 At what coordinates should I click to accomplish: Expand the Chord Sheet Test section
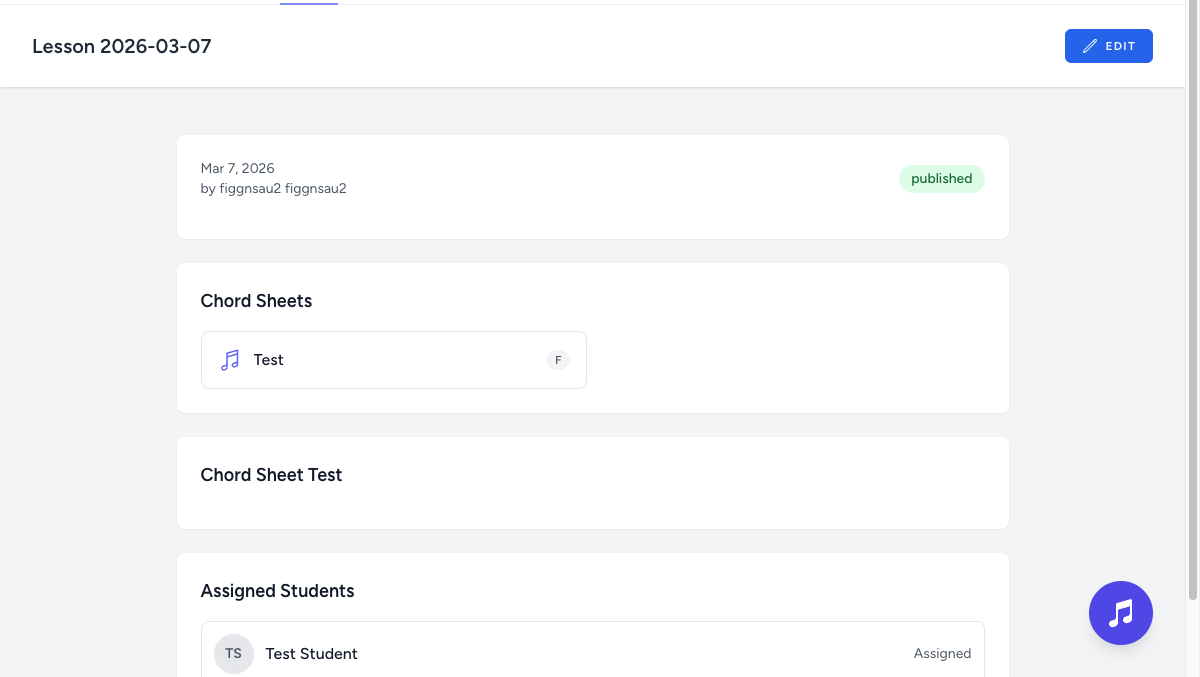click(x=271, y=474)
